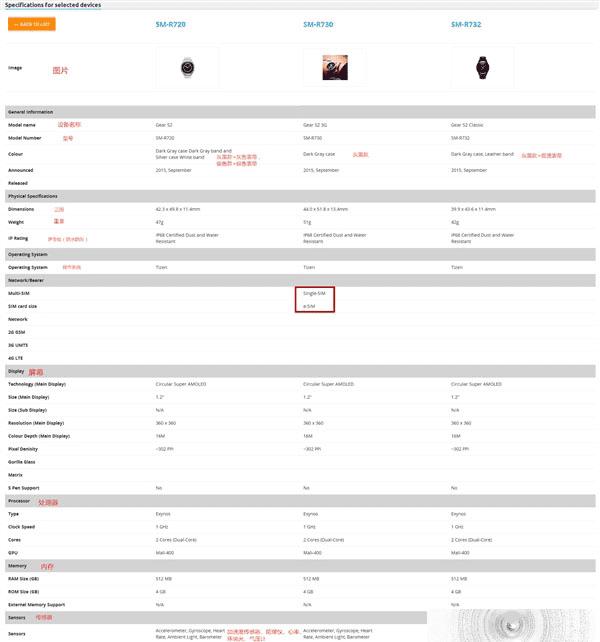Click the 'Resolution (Main Display)' row label
Viewport: 600px width, 642px height.
coord(36,423)
